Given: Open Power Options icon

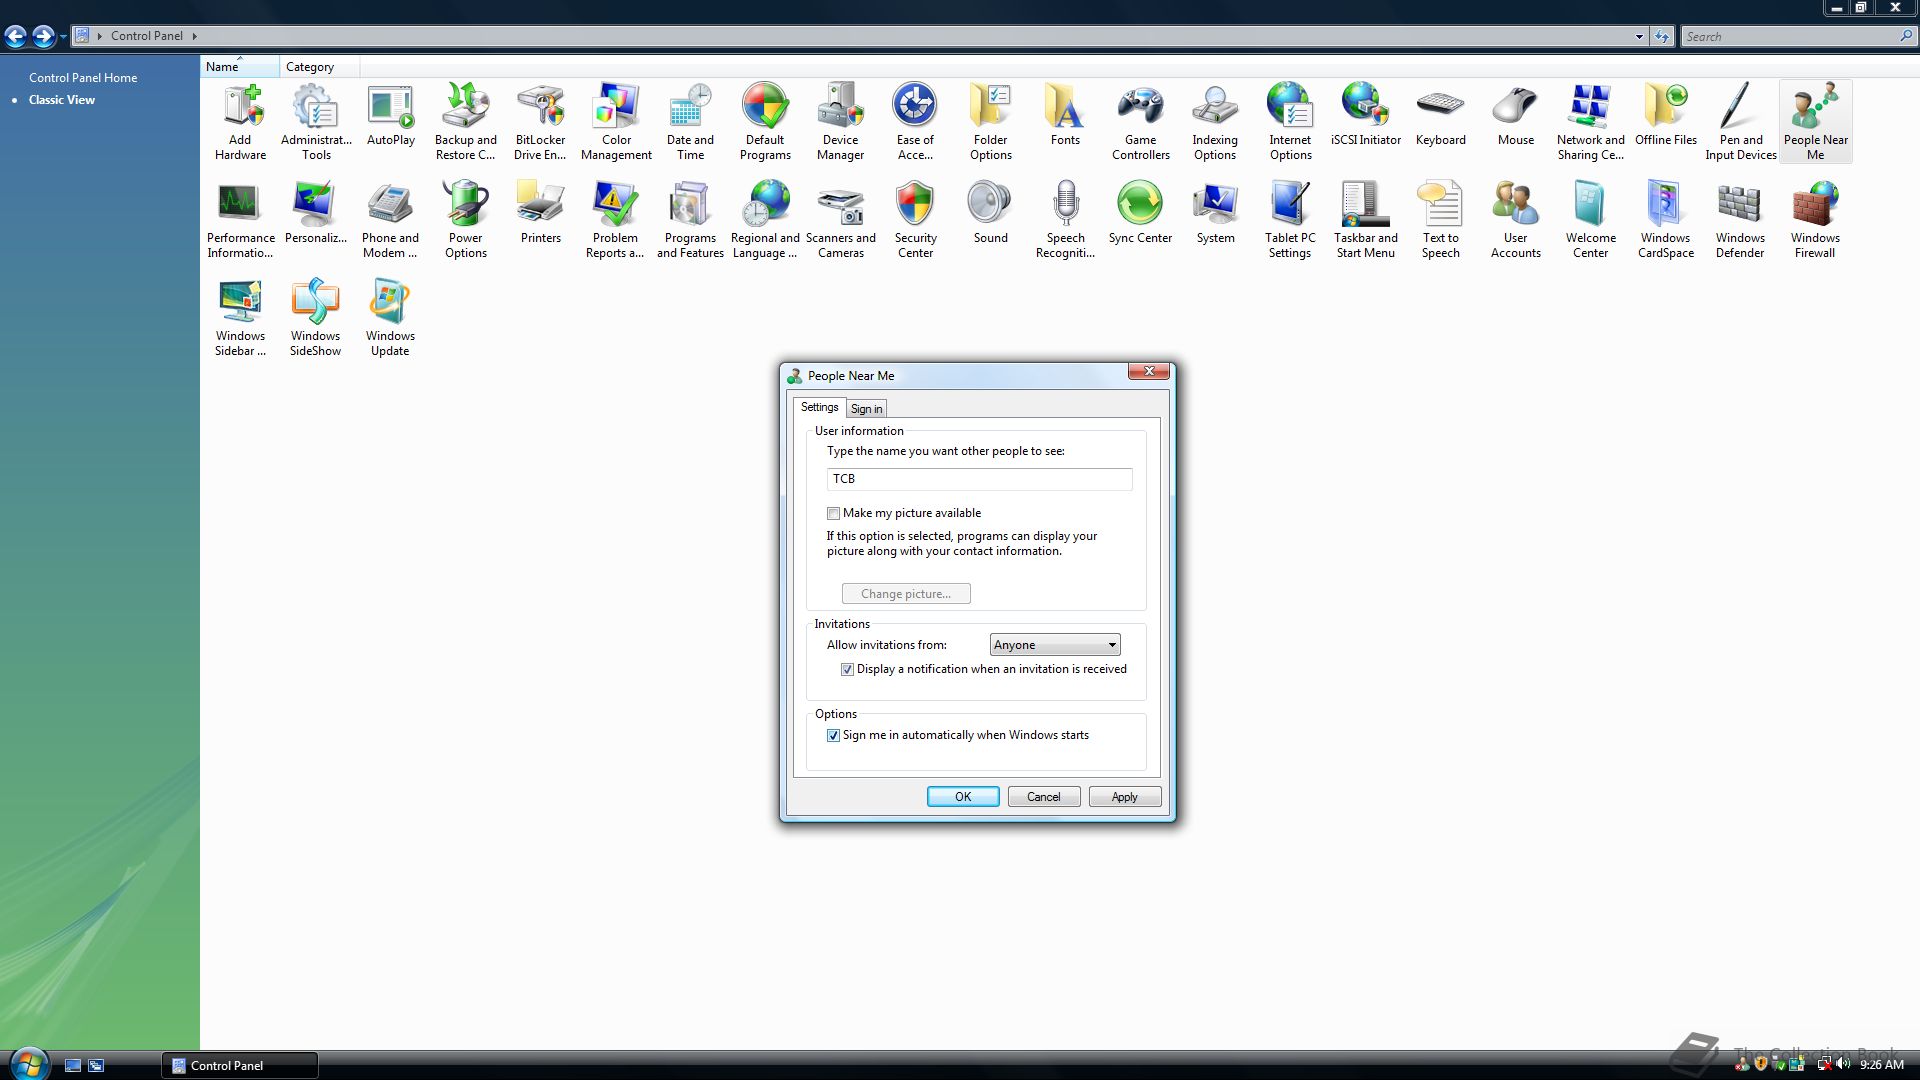Looking at the screenshot, I should point(466,219).
